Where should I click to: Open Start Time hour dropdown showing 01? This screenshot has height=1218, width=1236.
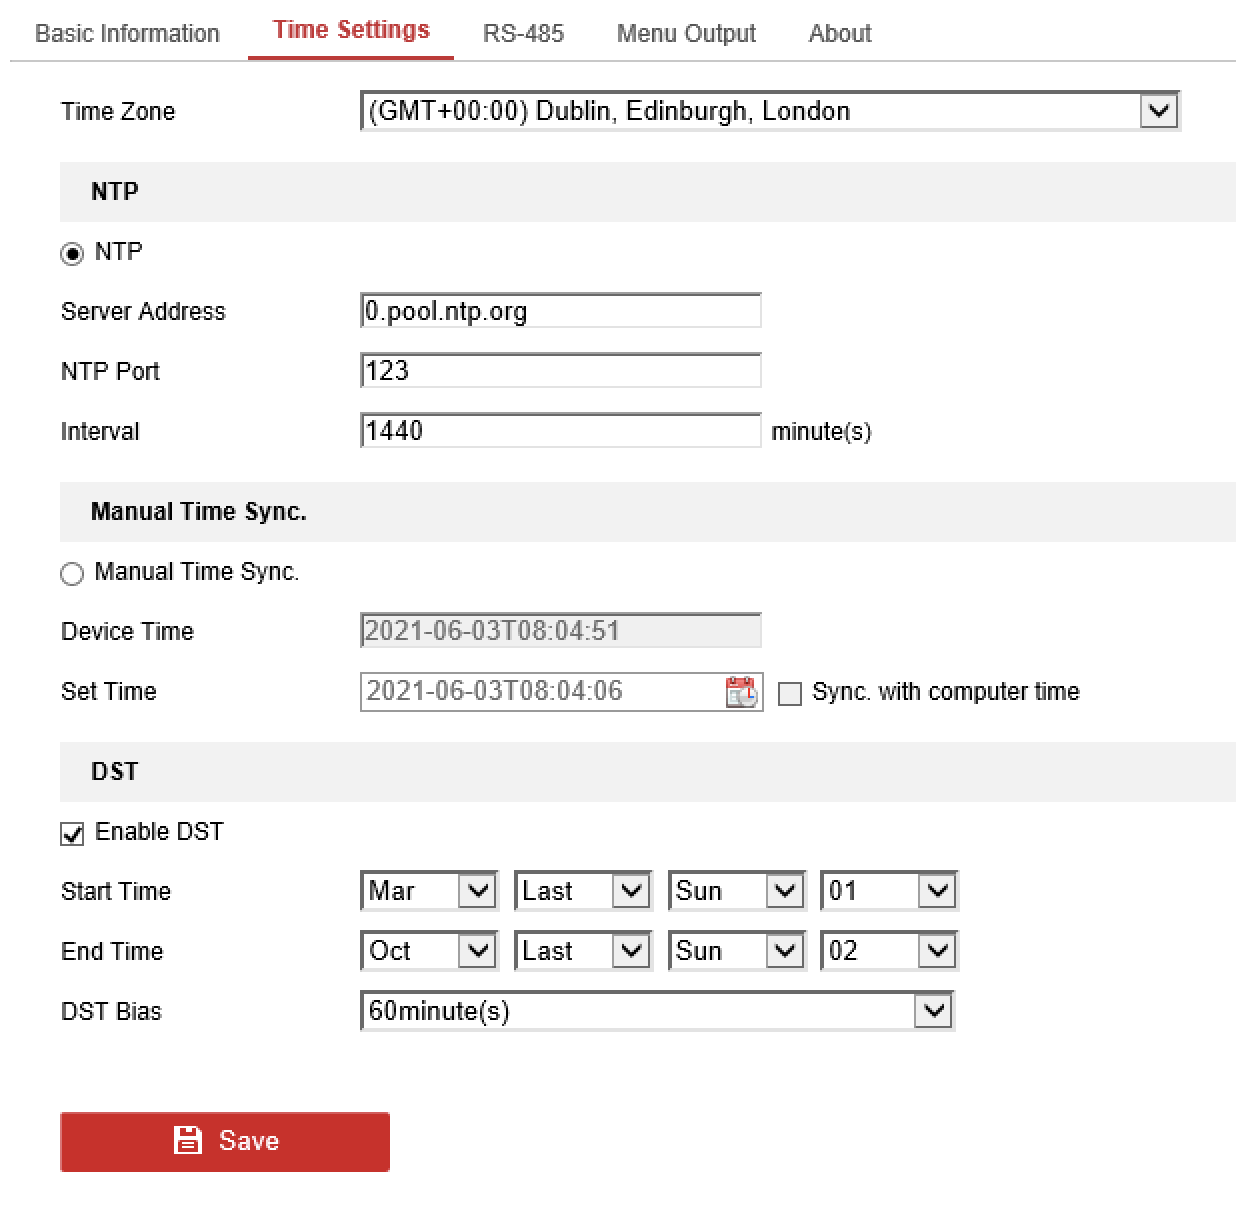[889, 891]
